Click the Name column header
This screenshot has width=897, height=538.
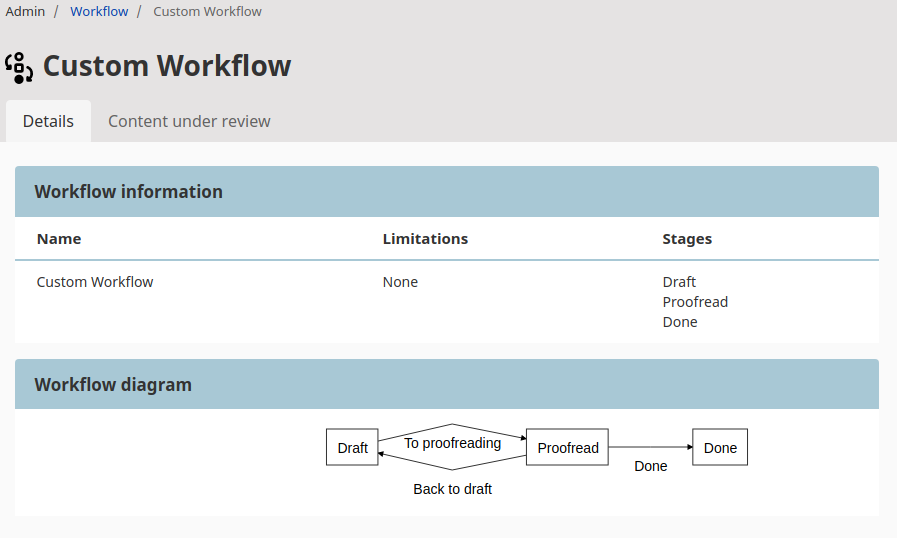[59, 239]
